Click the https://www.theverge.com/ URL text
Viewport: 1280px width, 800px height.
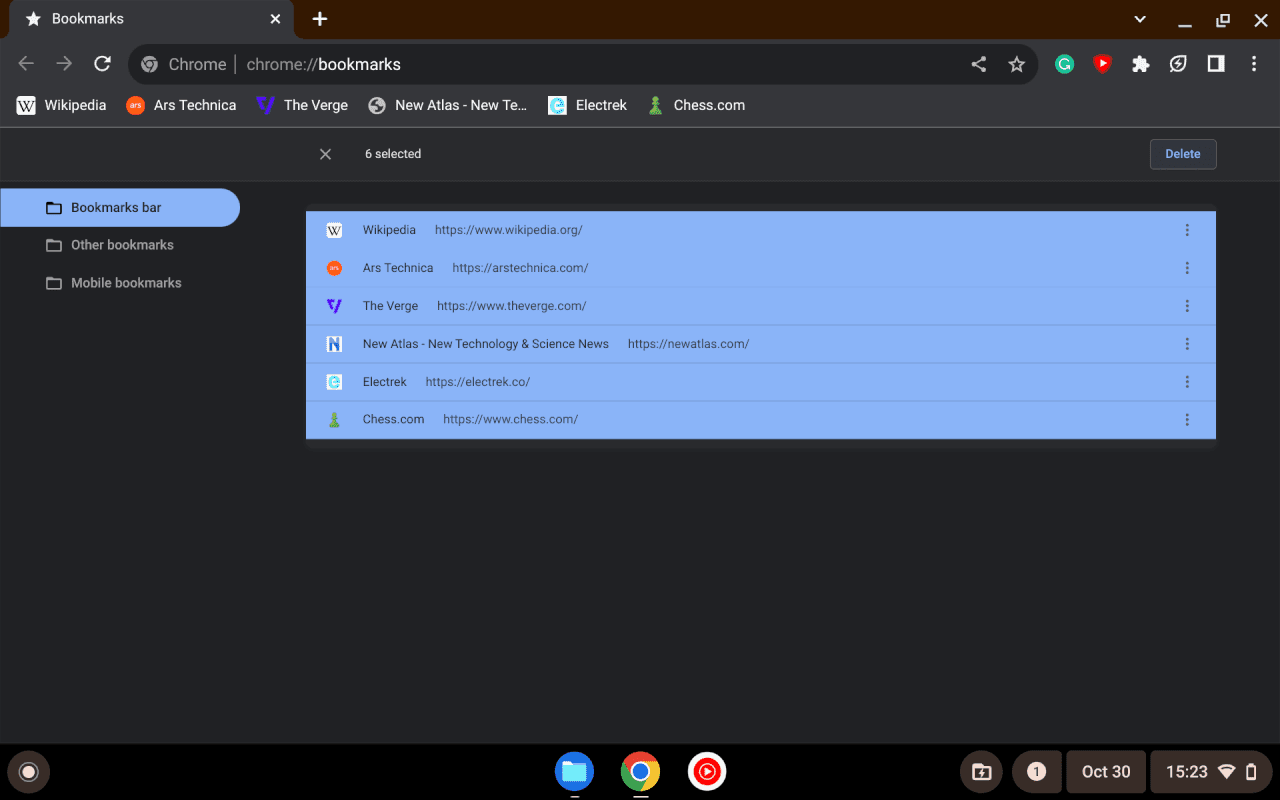tap(511, 306)
